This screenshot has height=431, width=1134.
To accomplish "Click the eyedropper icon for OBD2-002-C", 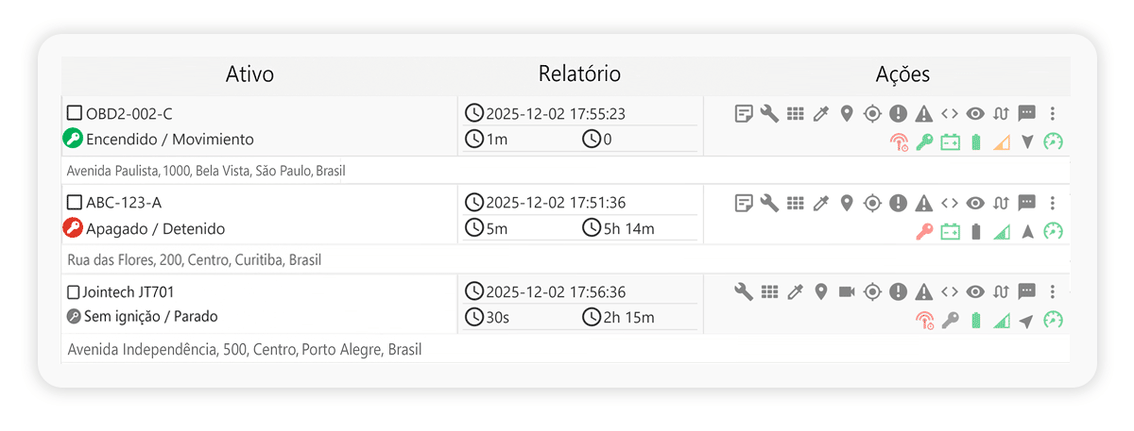I will (821, 114).
